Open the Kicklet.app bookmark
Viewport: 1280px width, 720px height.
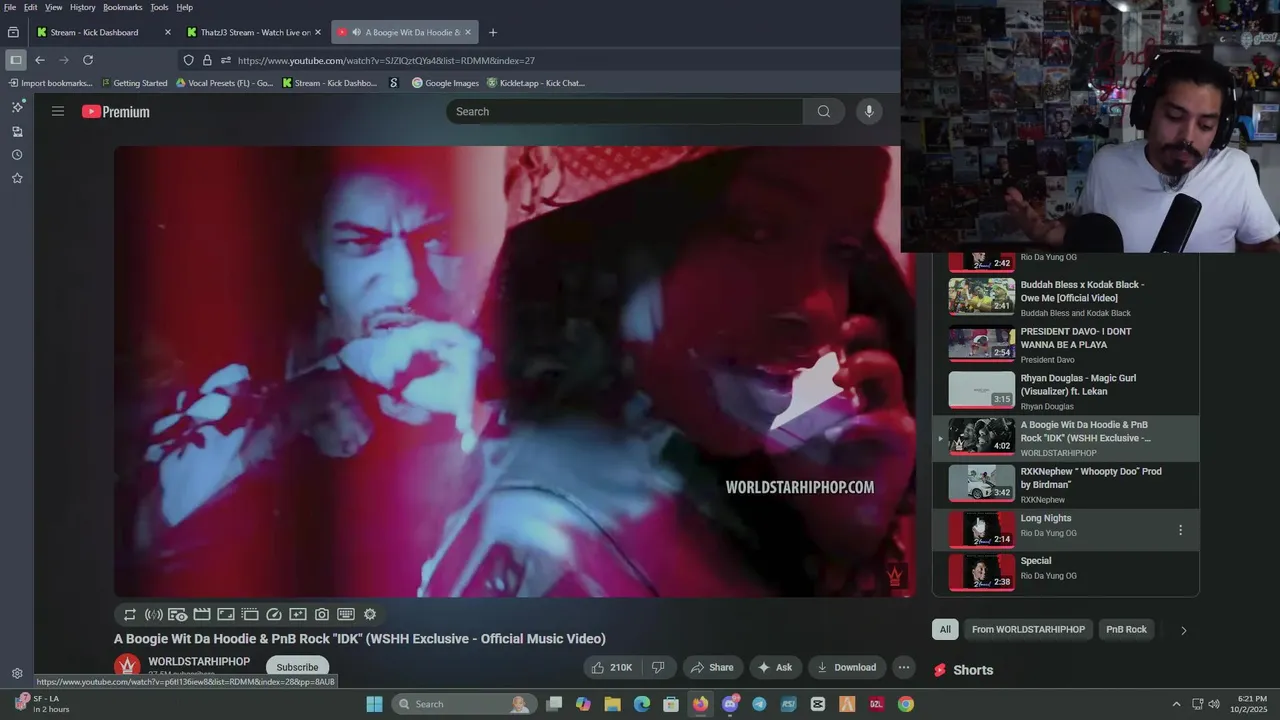pos(536,83)
